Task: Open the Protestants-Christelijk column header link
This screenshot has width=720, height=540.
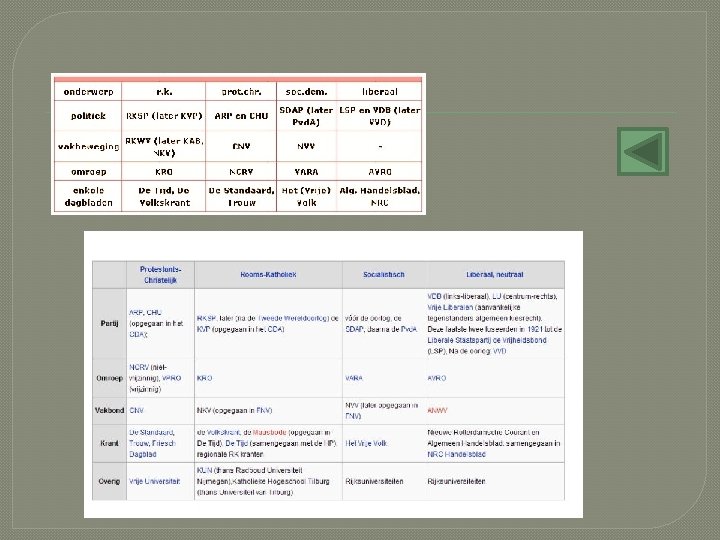Action: coord(160,275)
